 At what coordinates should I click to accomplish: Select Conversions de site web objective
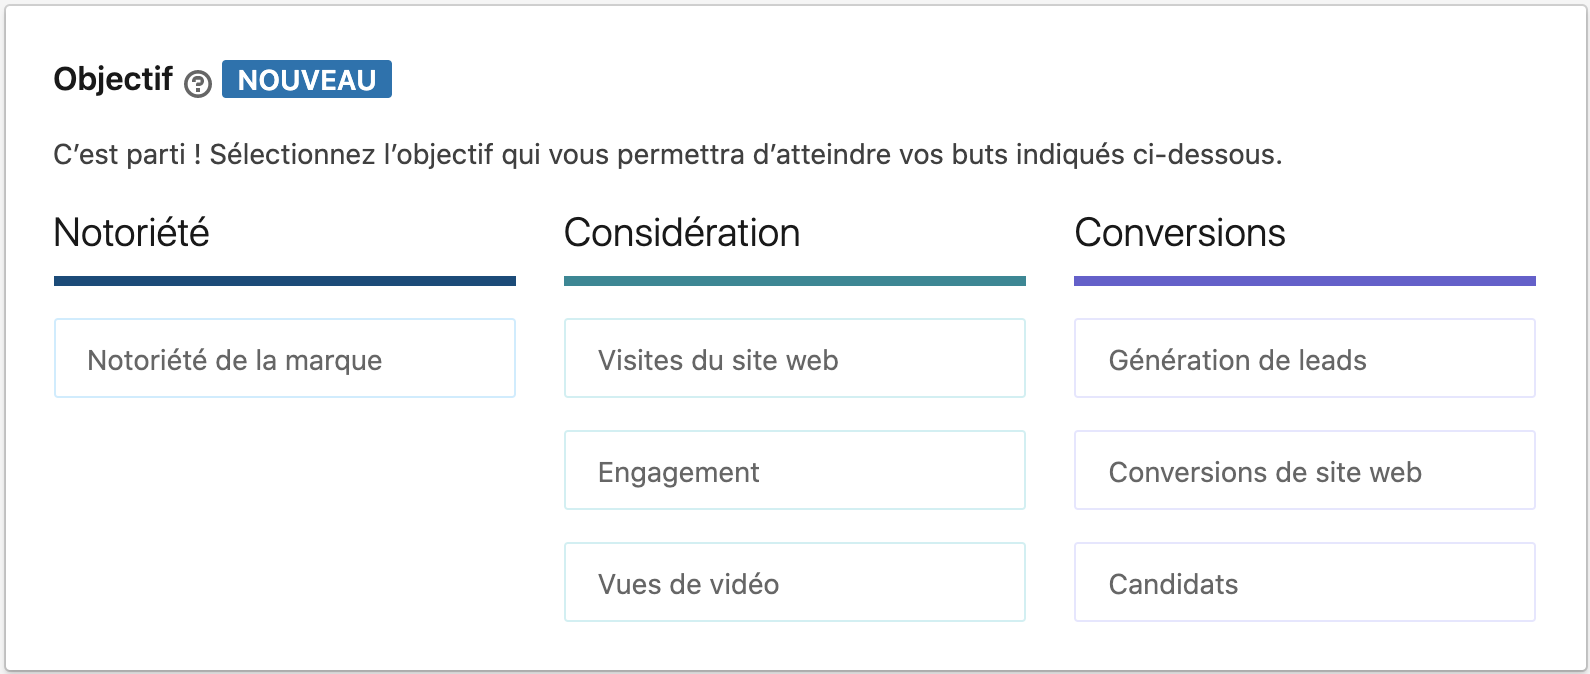tap(1305, 471)
